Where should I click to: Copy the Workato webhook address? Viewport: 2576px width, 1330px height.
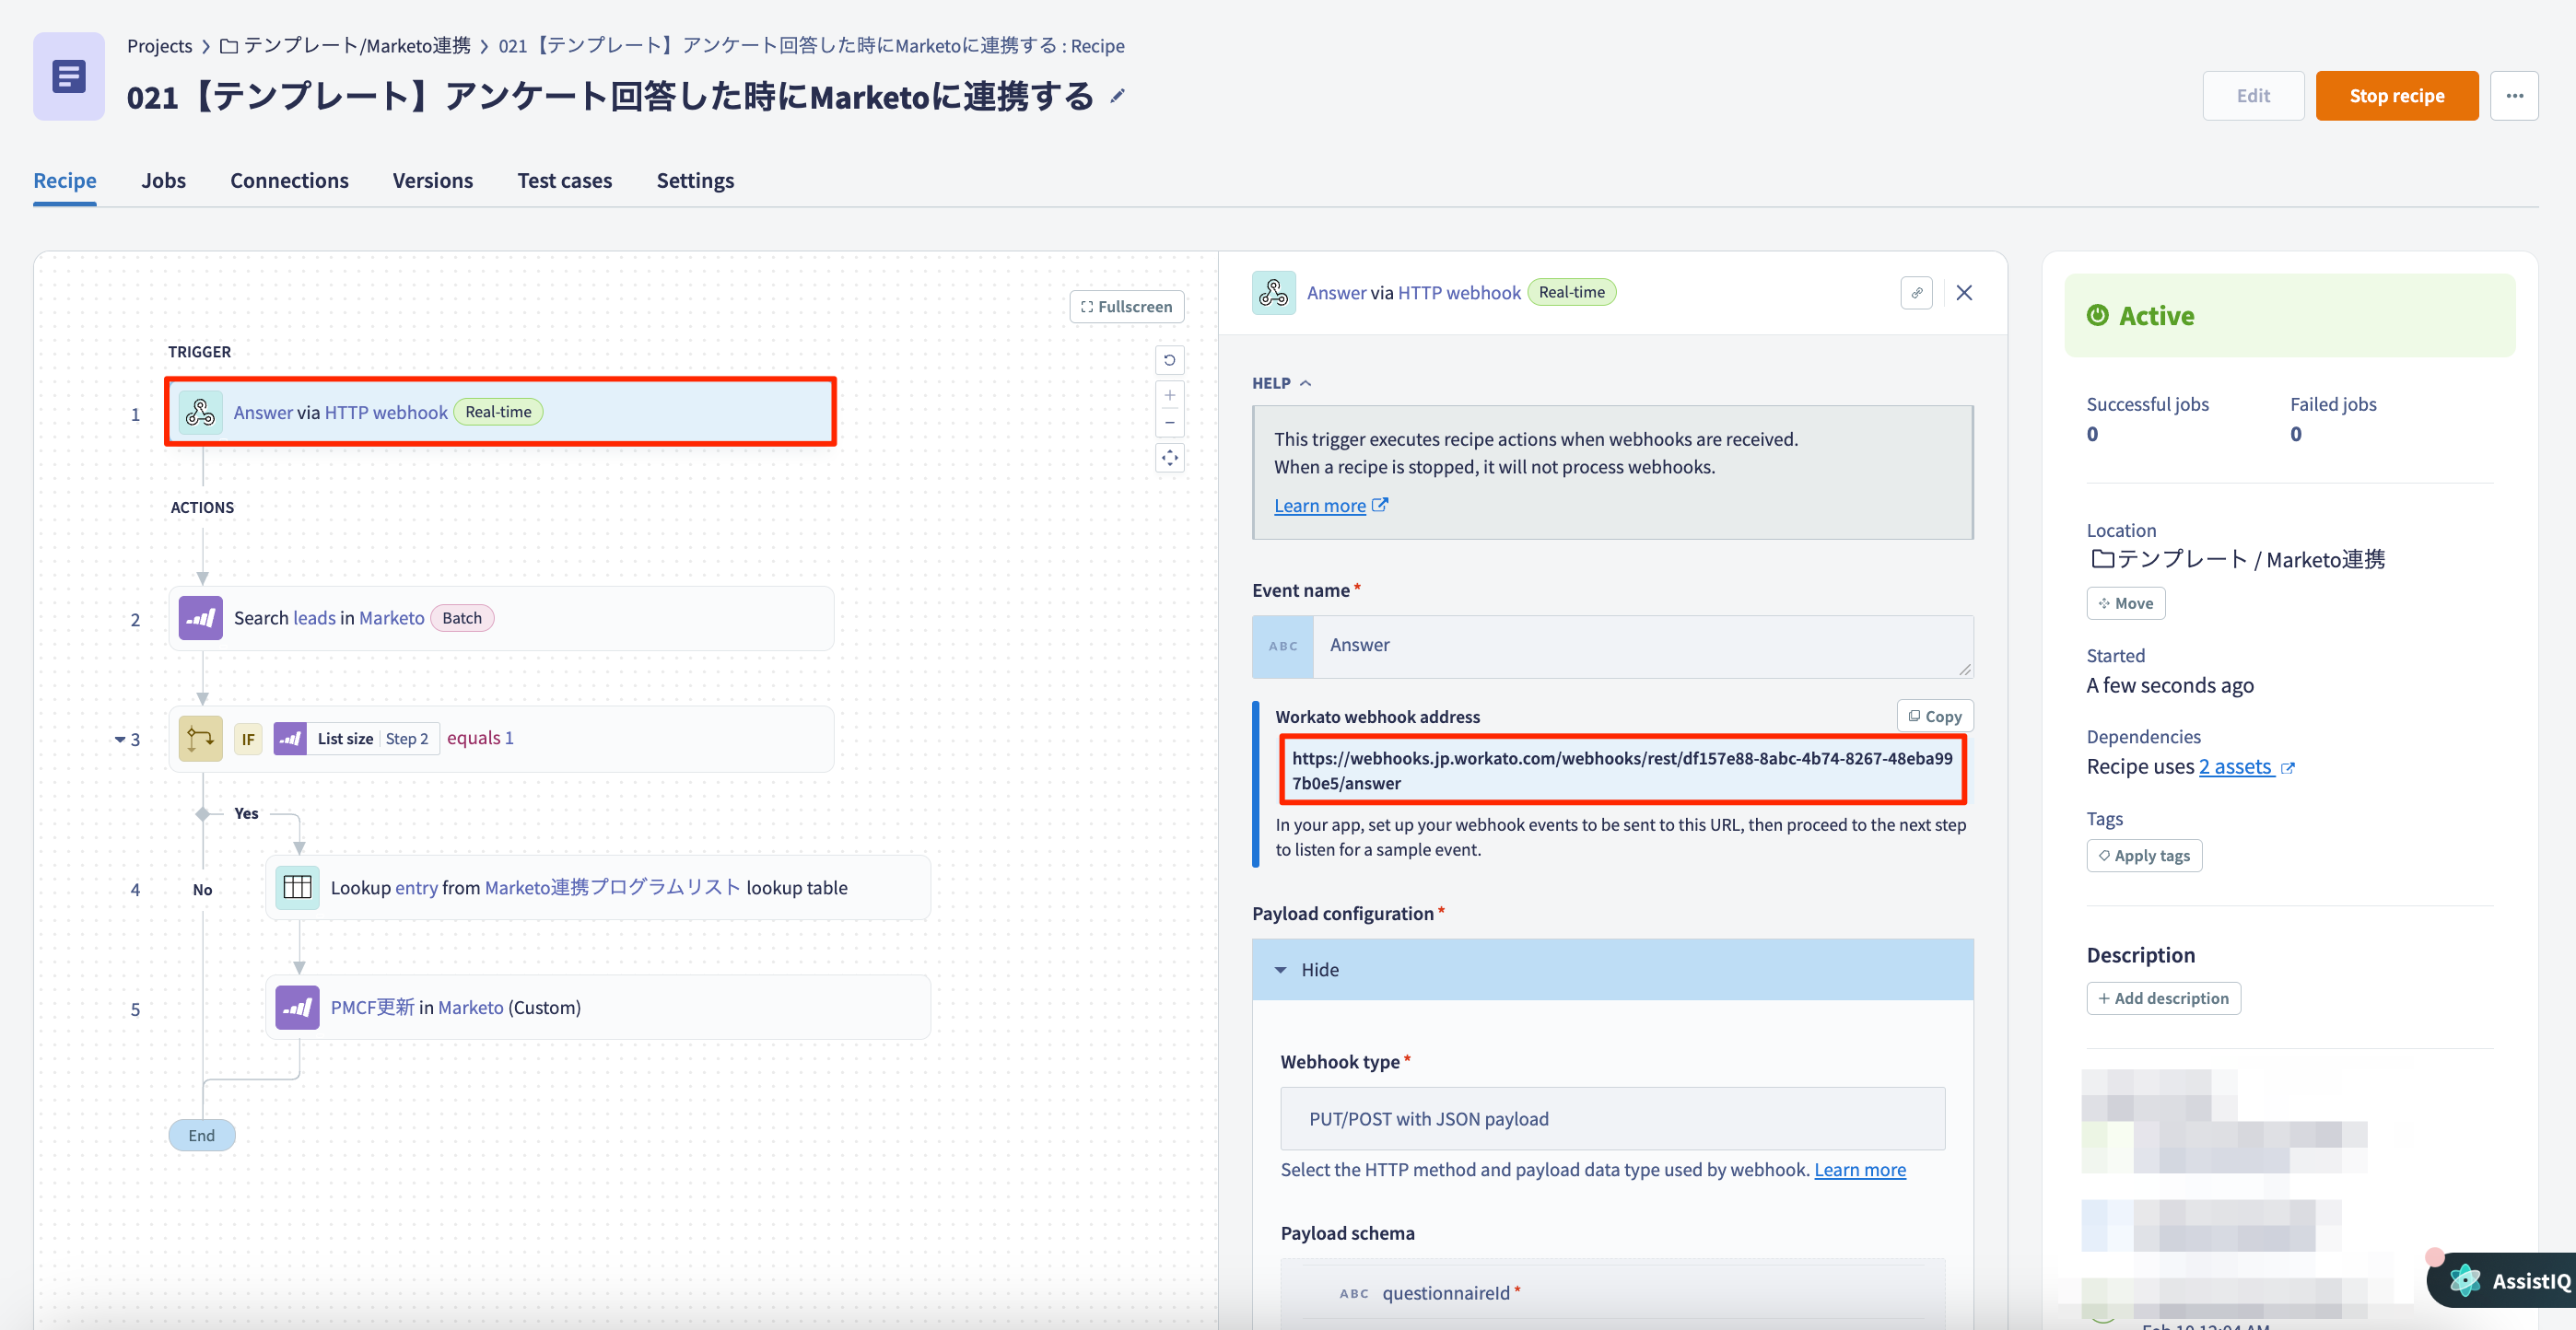(x=1934, y=716)
